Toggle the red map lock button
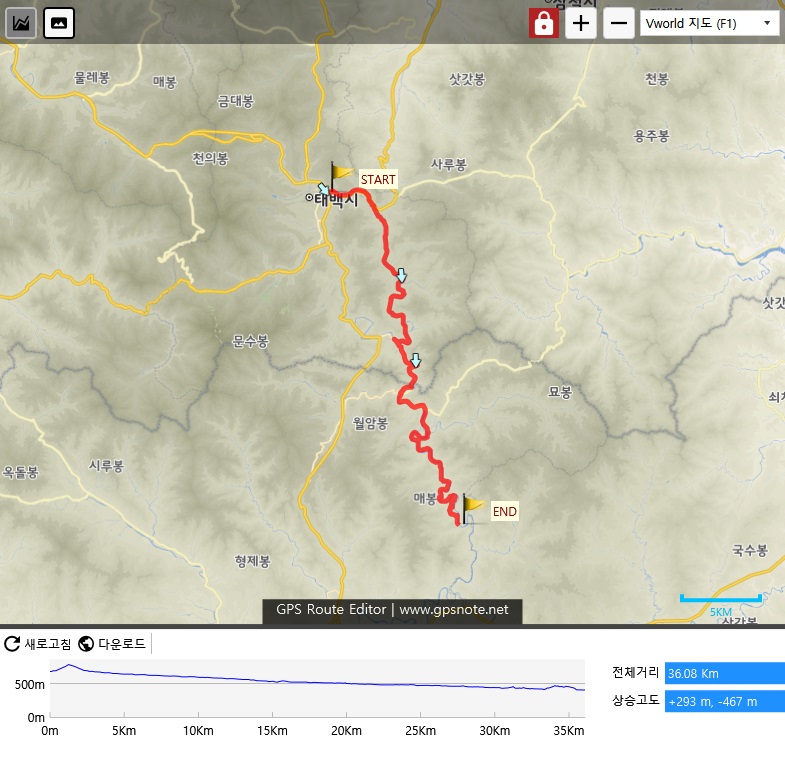This screenshot has width=785, height=757. click(544, 23)
